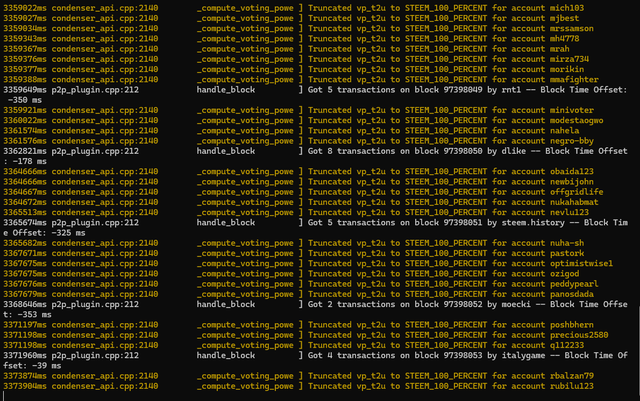Click account name modestaogwo

click(x=576, y=120)
